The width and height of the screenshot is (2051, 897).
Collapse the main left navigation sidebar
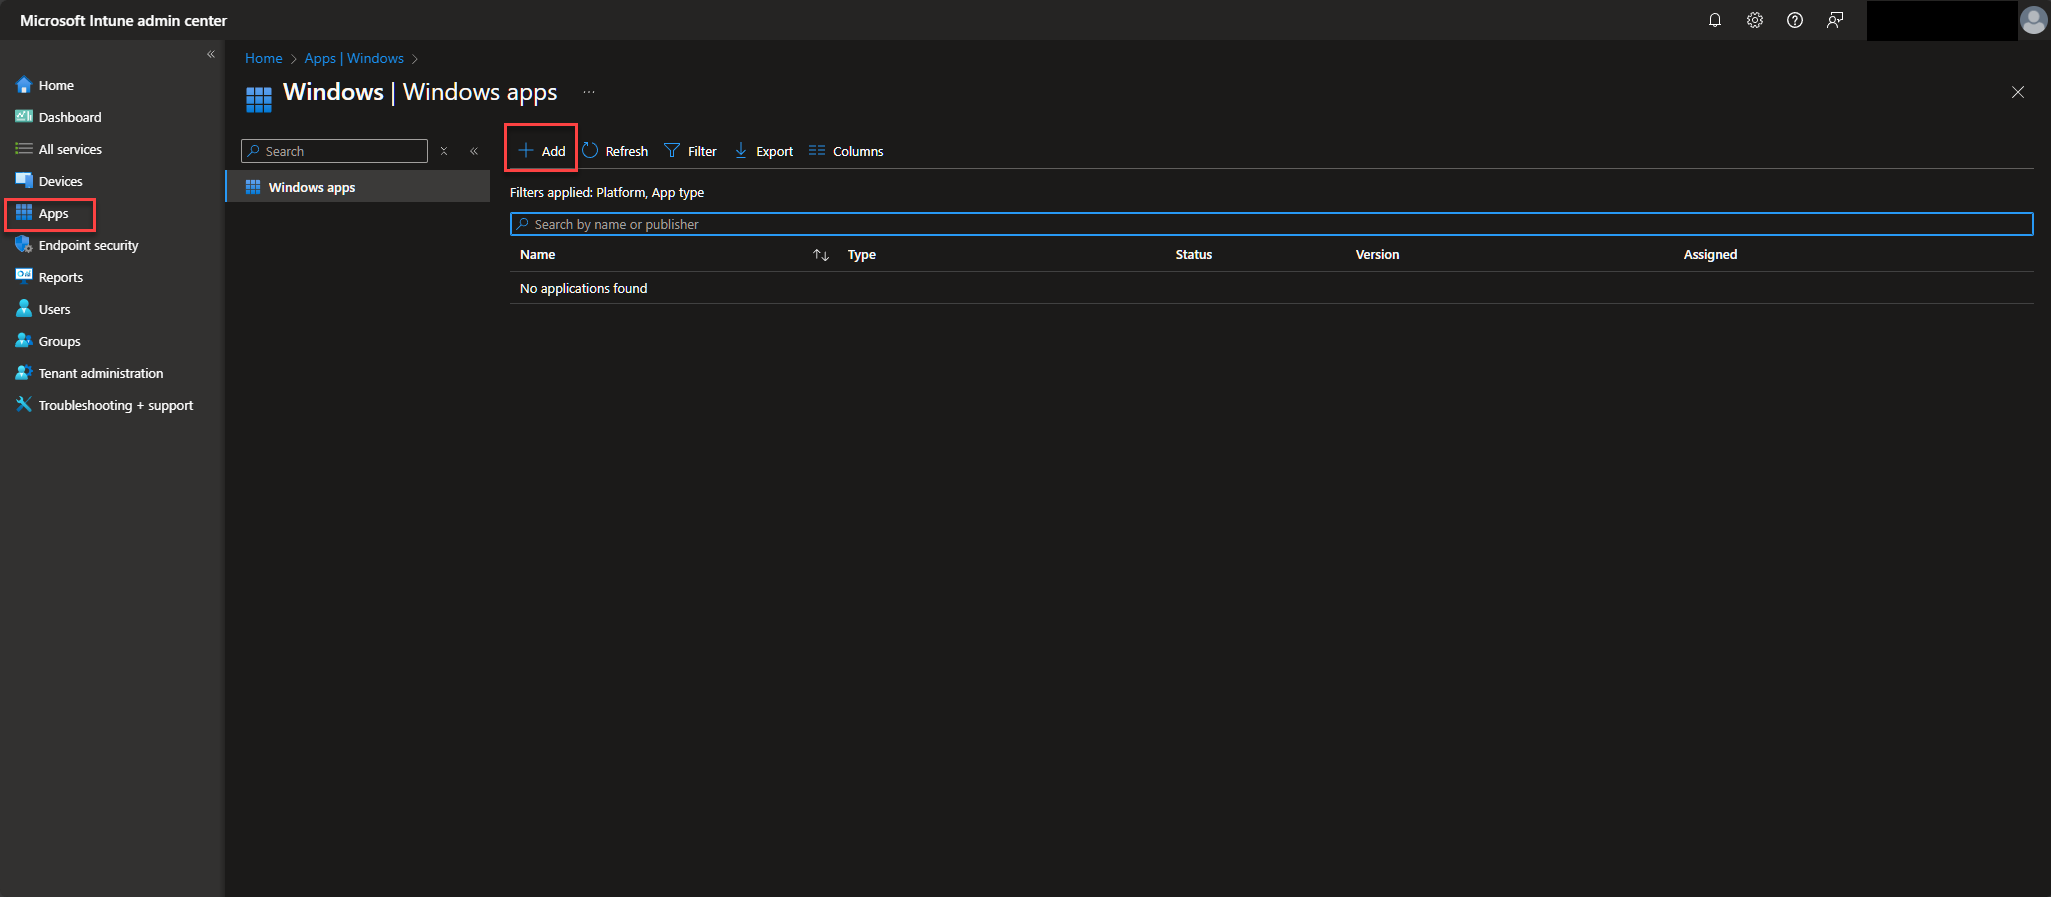coord(211,54)
